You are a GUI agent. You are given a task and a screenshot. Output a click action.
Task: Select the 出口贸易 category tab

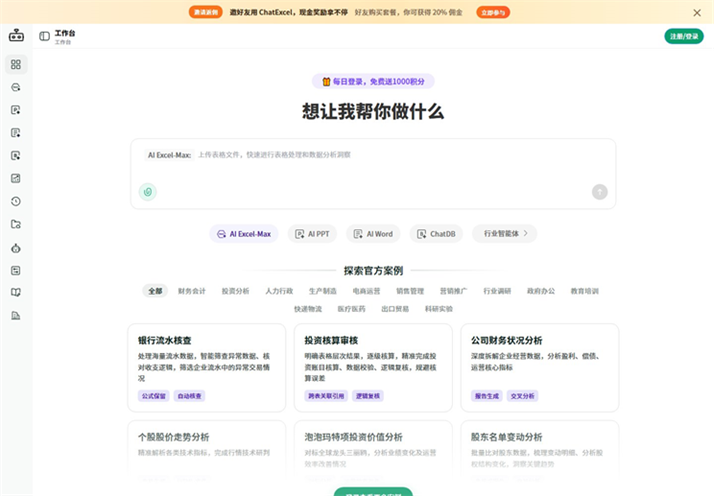pyautogui.click(x=395, y=309)
